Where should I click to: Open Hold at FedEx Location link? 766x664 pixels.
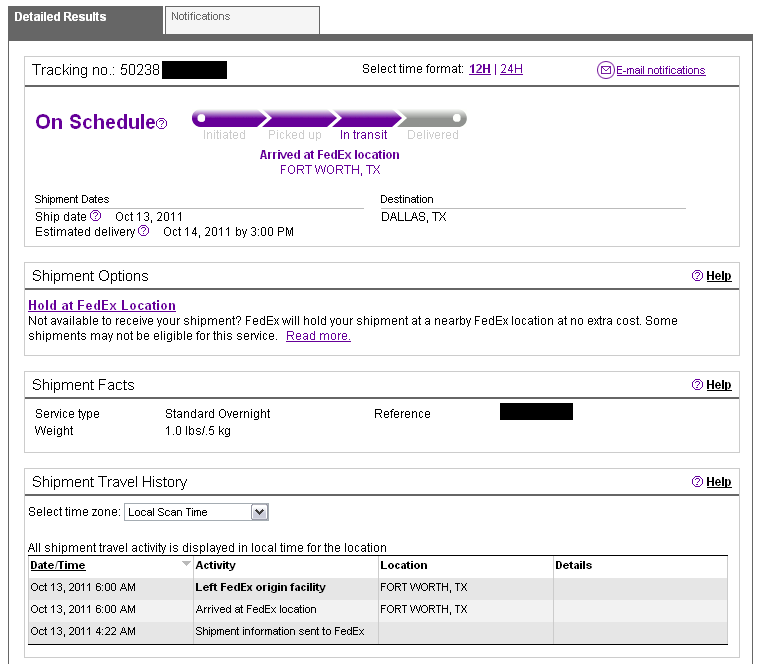point(102,305)
